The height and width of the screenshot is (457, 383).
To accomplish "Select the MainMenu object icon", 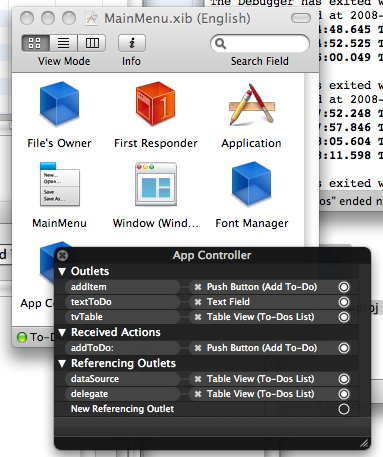I will click(60, 184).
